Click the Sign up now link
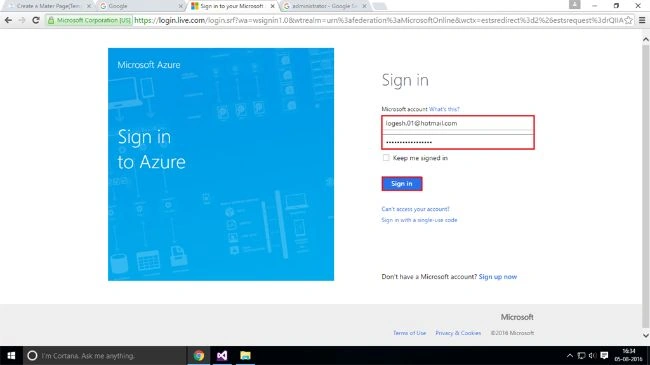 [x=498, y=277]
